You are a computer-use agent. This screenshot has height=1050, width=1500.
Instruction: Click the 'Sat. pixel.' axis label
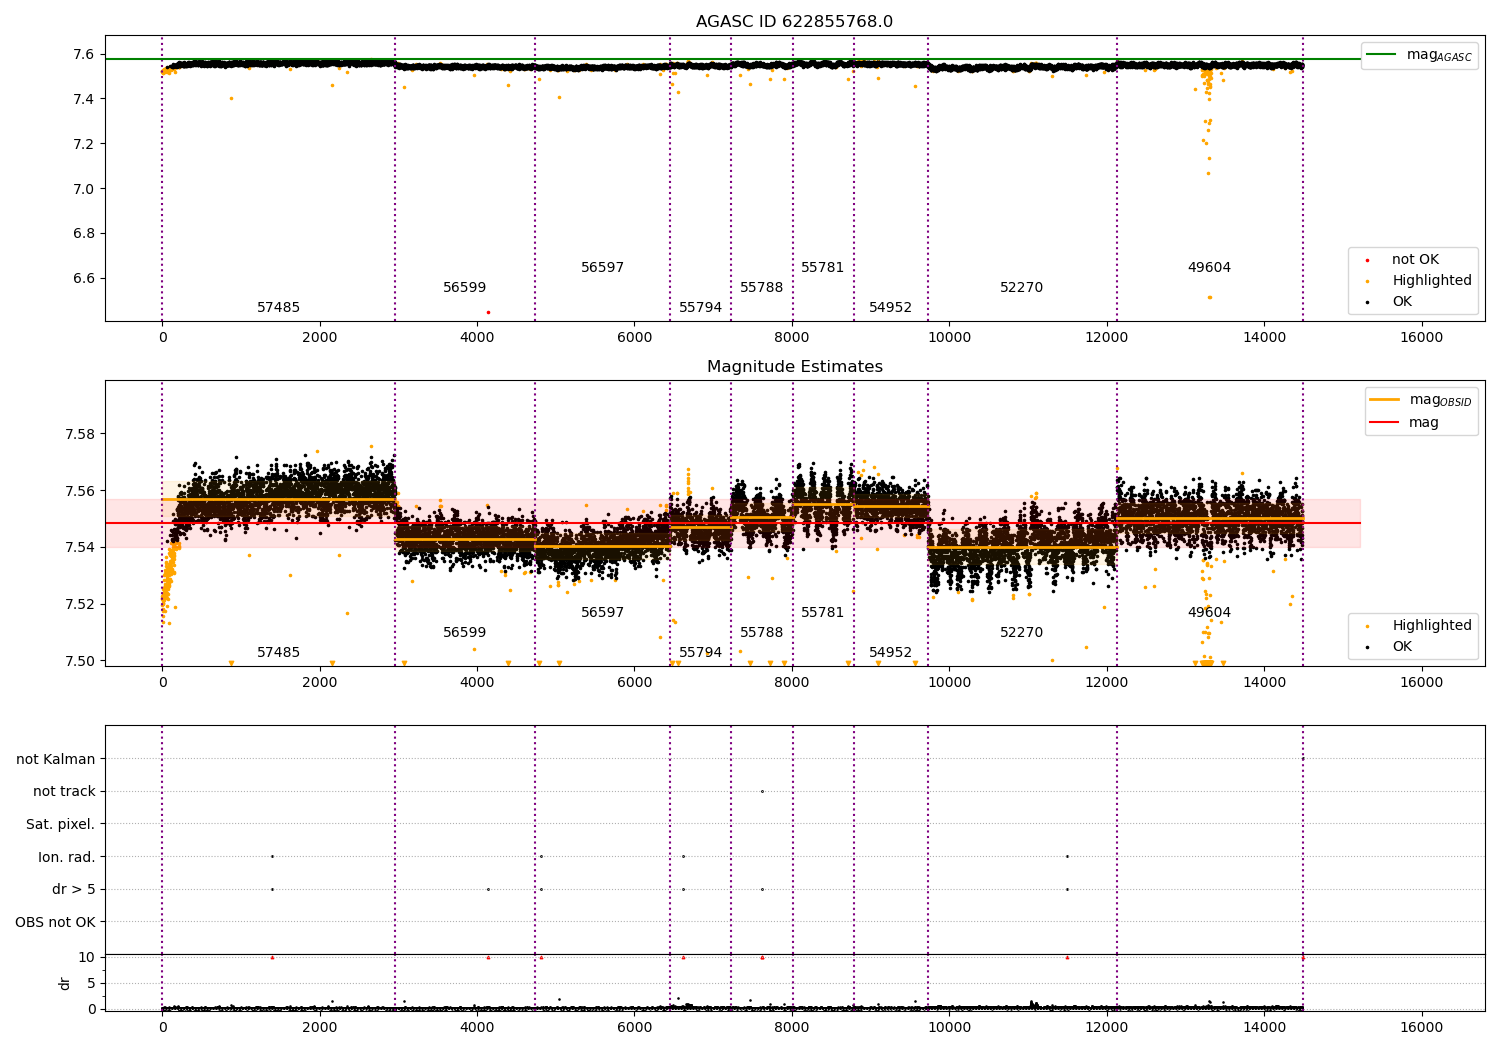tap(61, 824)
